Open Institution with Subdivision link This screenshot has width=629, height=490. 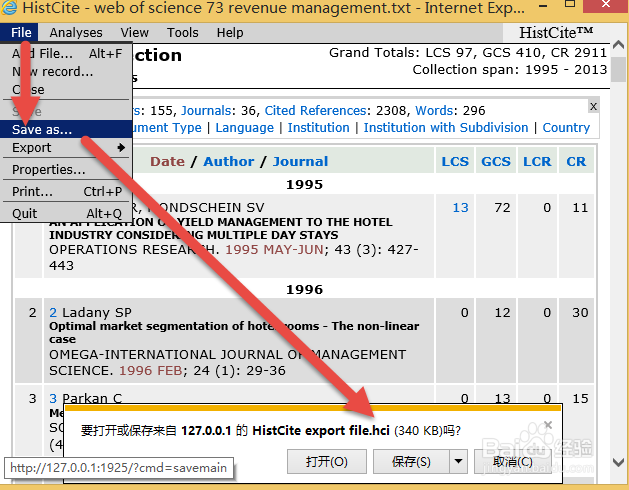click(x=446, y=128)
